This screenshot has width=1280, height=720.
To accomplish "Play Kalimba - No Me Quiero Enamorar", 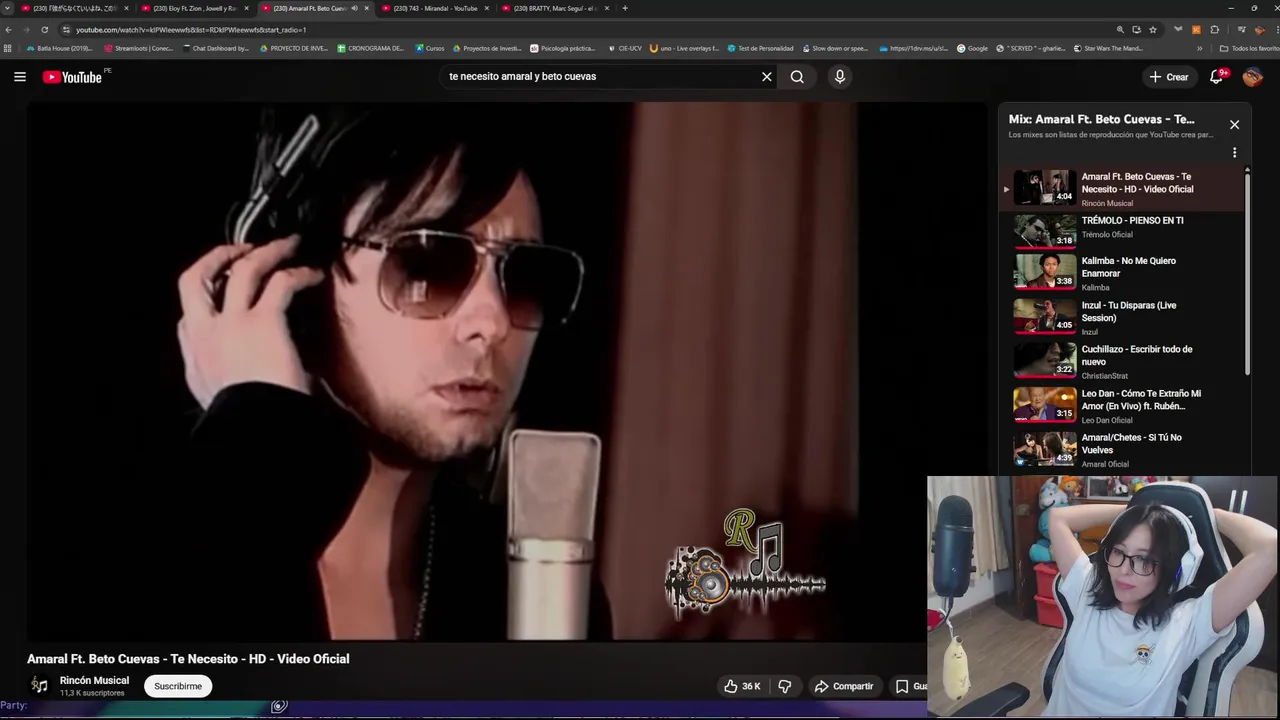I will click(1120, 273).
